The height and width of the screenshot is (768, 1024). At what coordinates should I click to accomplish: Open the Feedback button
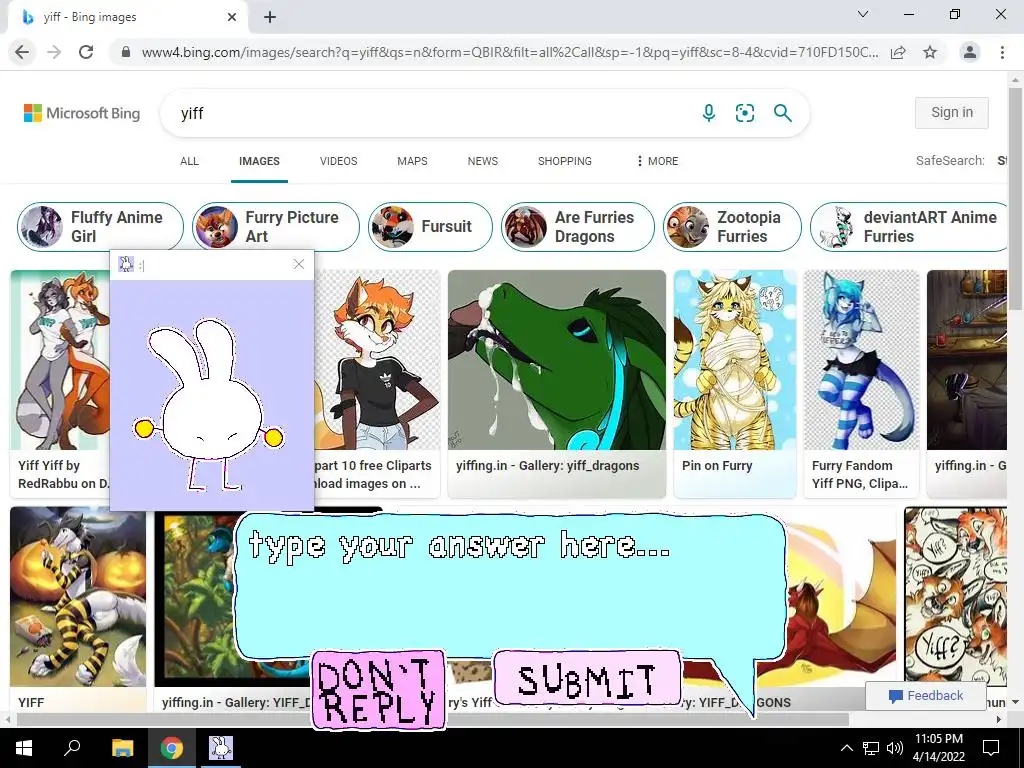click(x=925, y=696)
